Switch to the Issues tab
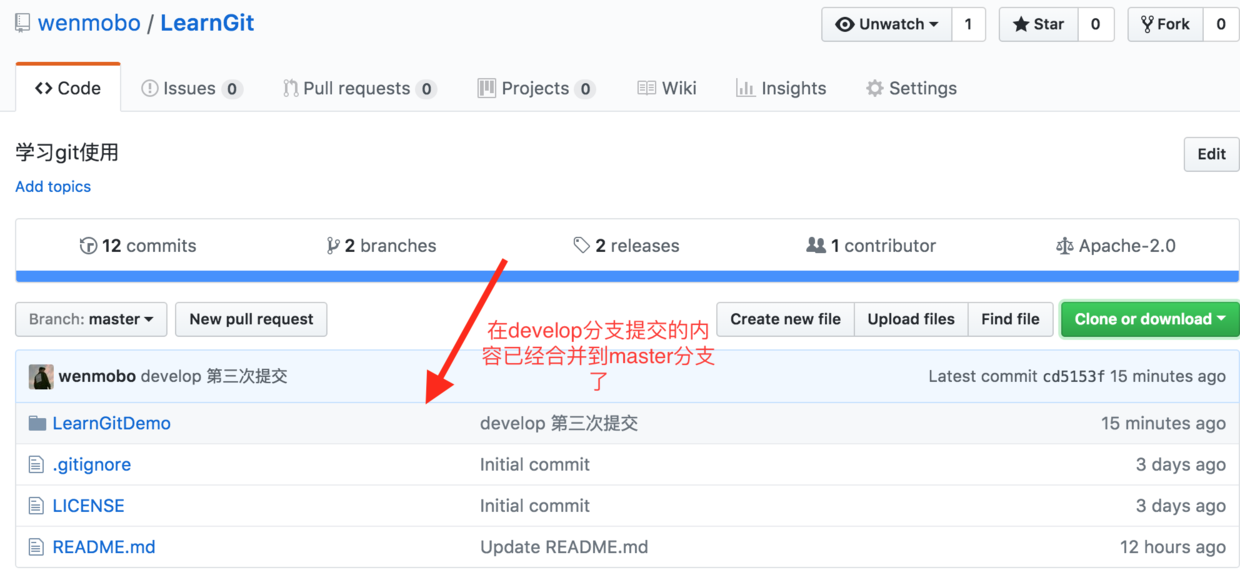1240x570 pixels. point(191,88)
